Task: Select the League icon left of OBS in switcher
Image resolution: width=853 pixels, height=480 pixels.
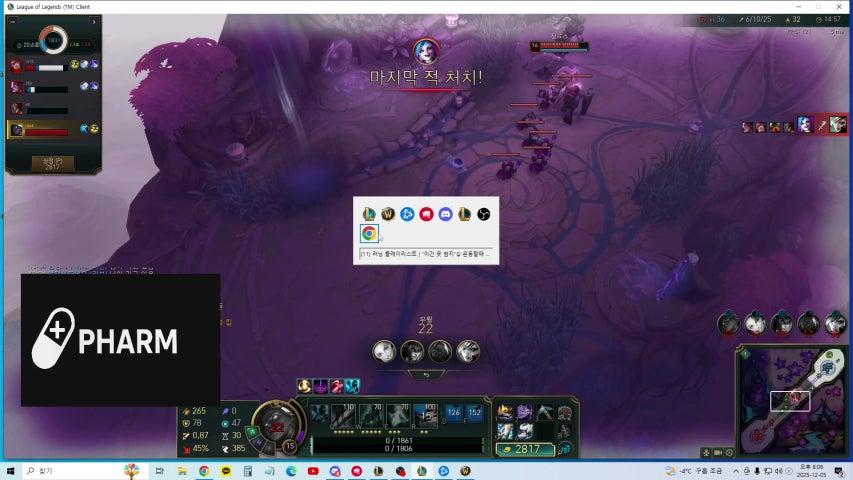Action: [464, 214]
